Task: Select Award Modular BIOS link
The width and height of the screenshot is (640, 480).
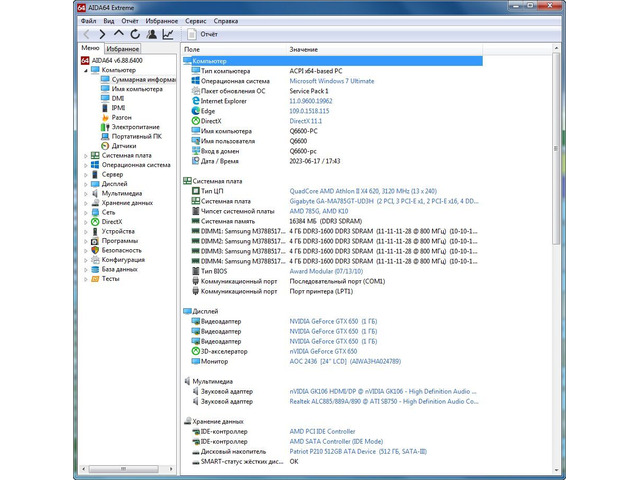Action: coord(326,271)
